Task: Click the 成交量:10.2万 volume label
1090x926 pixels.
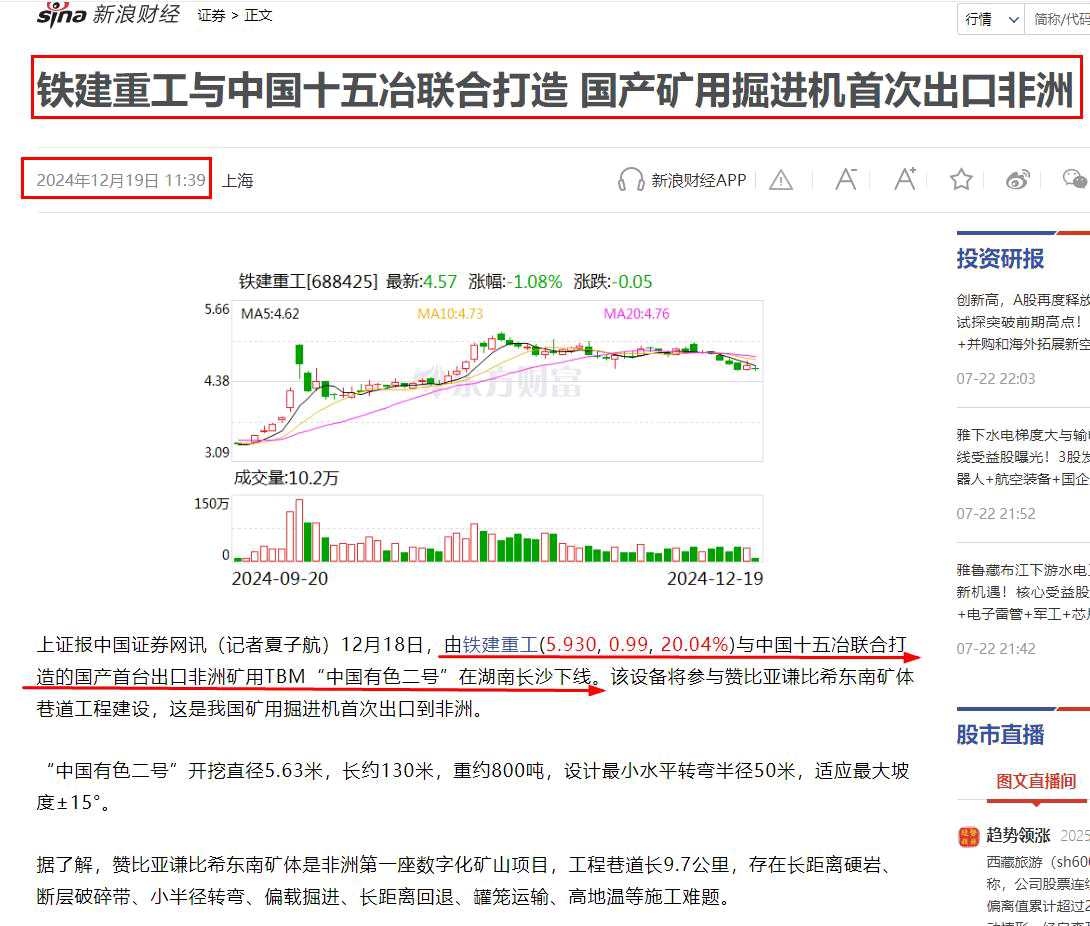Action: [286, 478]
